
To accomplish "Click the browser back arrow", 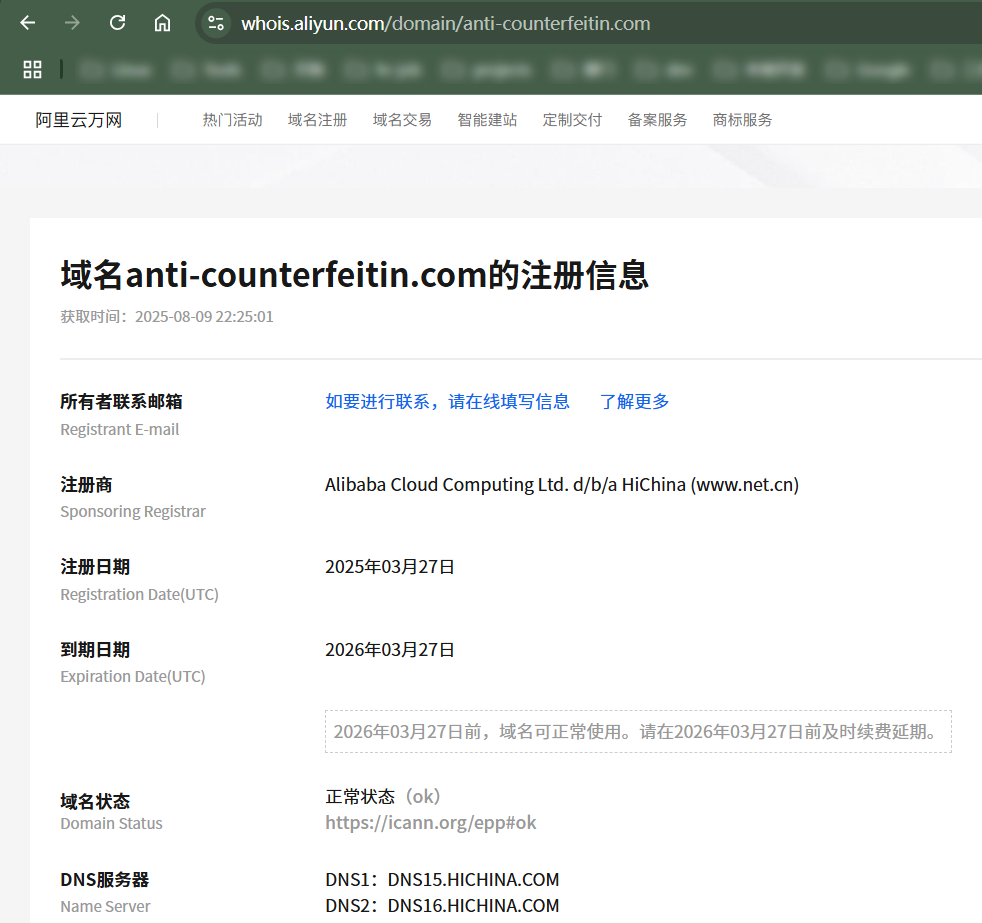I will click(28, 23).
